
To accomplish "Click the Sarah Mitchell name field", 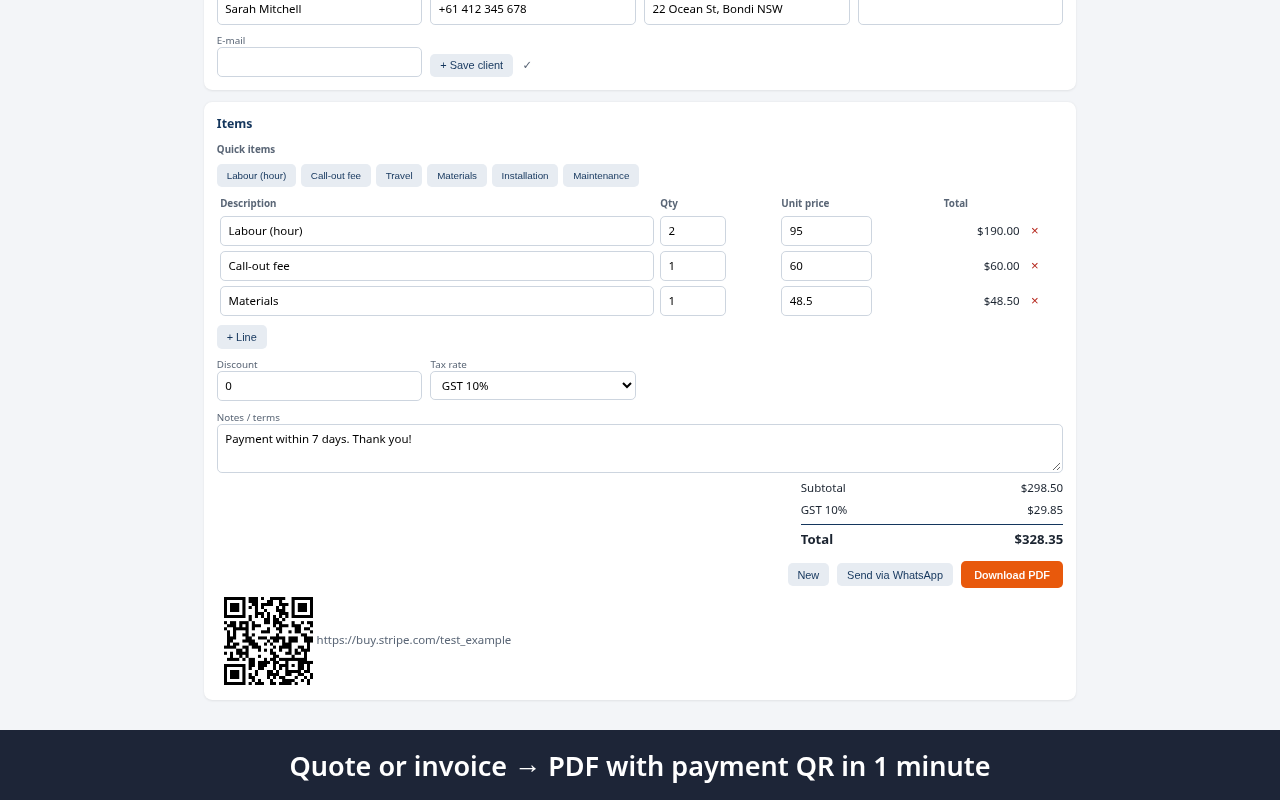I will point(319,10).
